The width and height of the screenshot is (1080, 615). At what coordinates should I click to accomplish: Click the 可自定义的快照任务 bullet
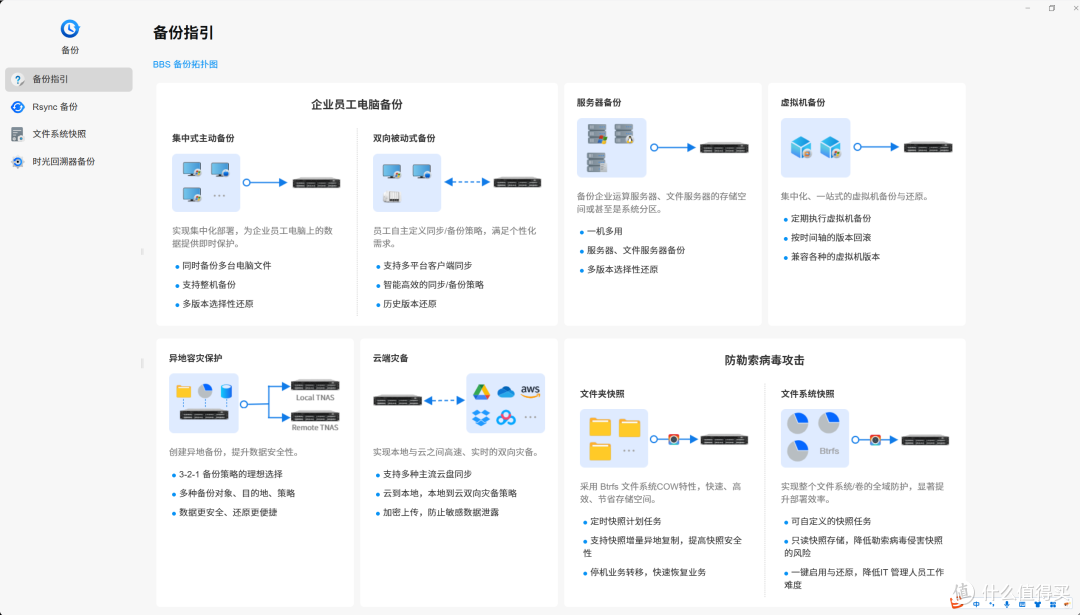tap(831, 521)
